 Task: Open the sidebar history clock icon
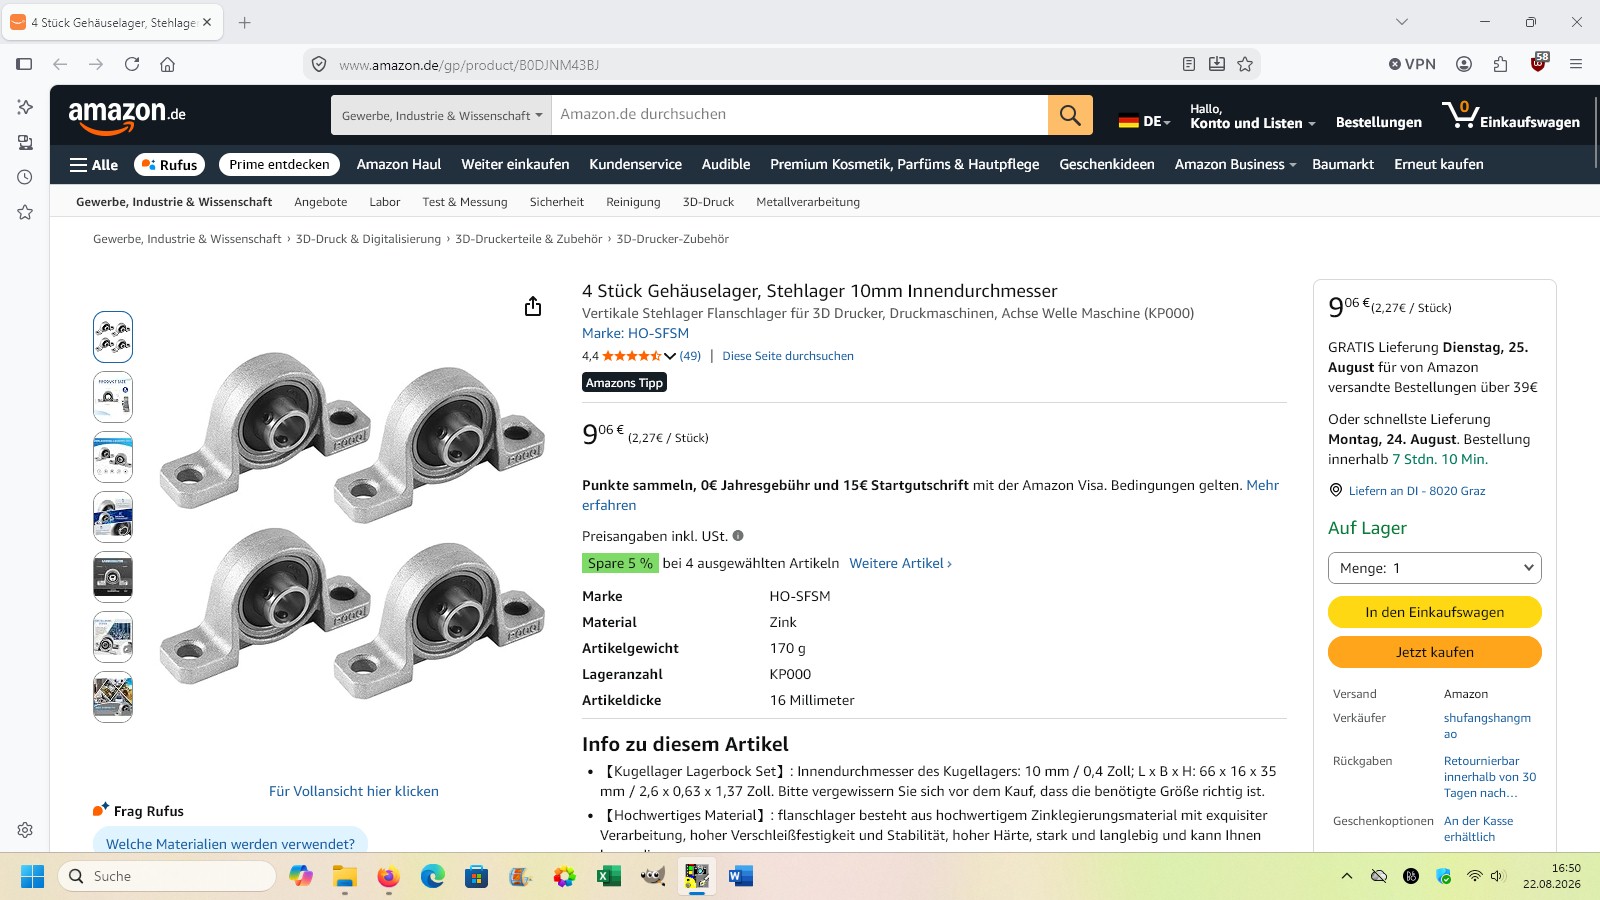pyautogui.click(x=25, y=177)
